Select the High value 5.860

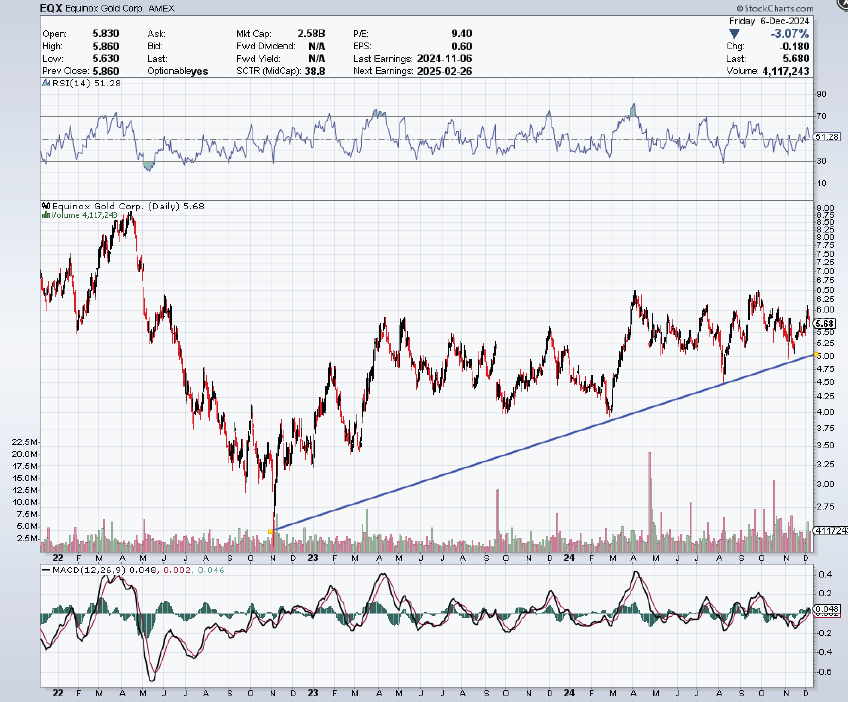pos(106,46)
